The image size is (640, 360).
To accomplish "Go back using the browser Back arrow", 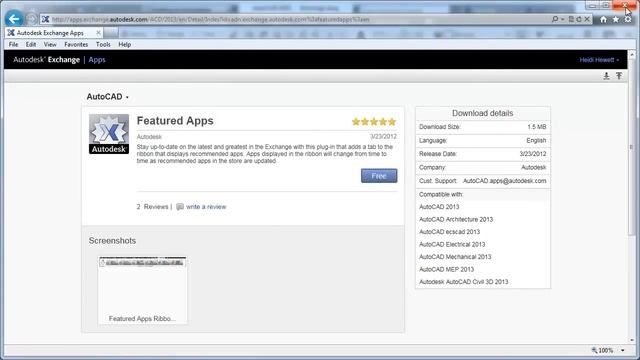I will click(14, 19).
